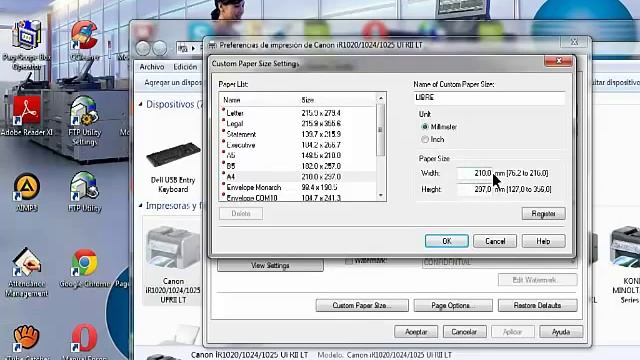
Task: Select Statement row in Paper List
Action: (298, 134)
